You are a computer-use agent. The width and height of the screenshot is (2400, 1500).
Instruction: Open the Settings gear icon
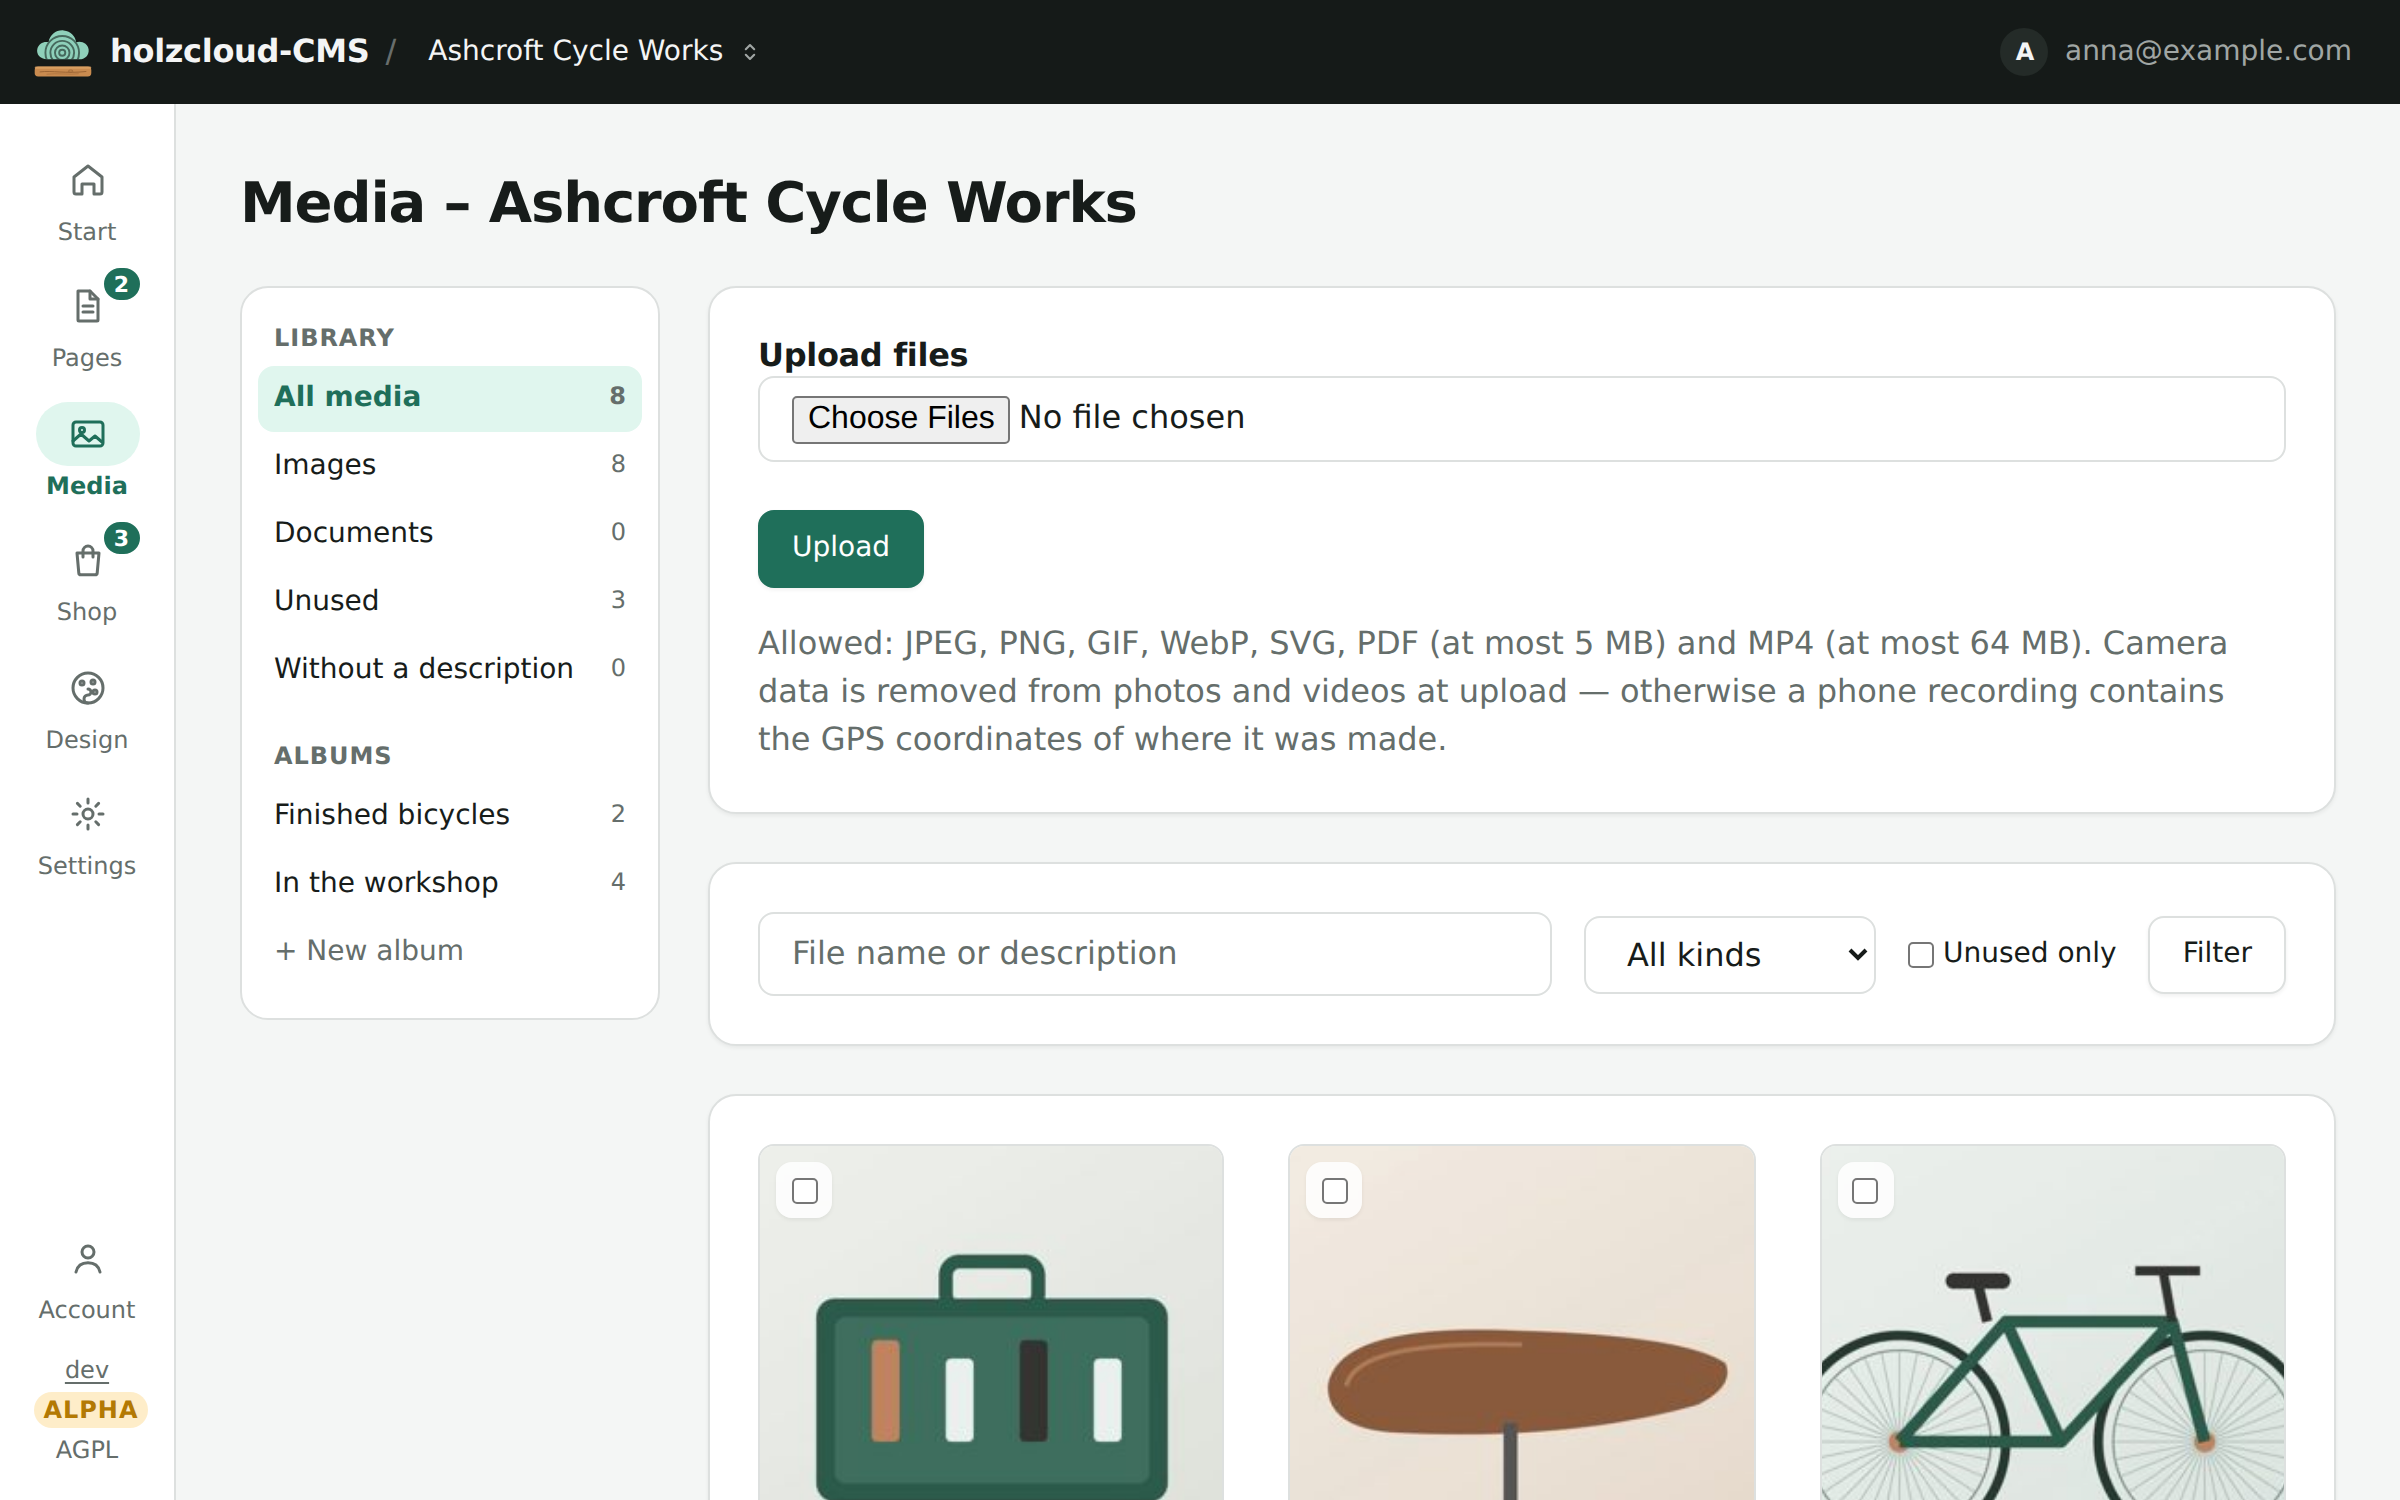[x=87, y=815]
